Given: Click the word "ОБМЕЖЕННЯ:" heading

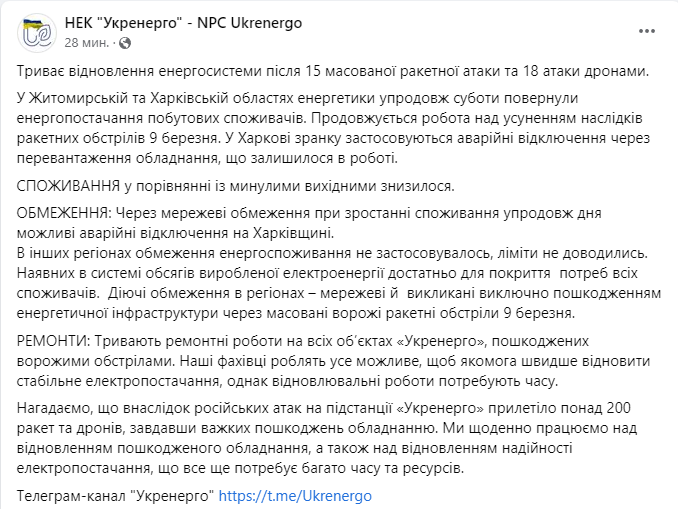Looking at the screenshot, I should click(x=64, y=213).
